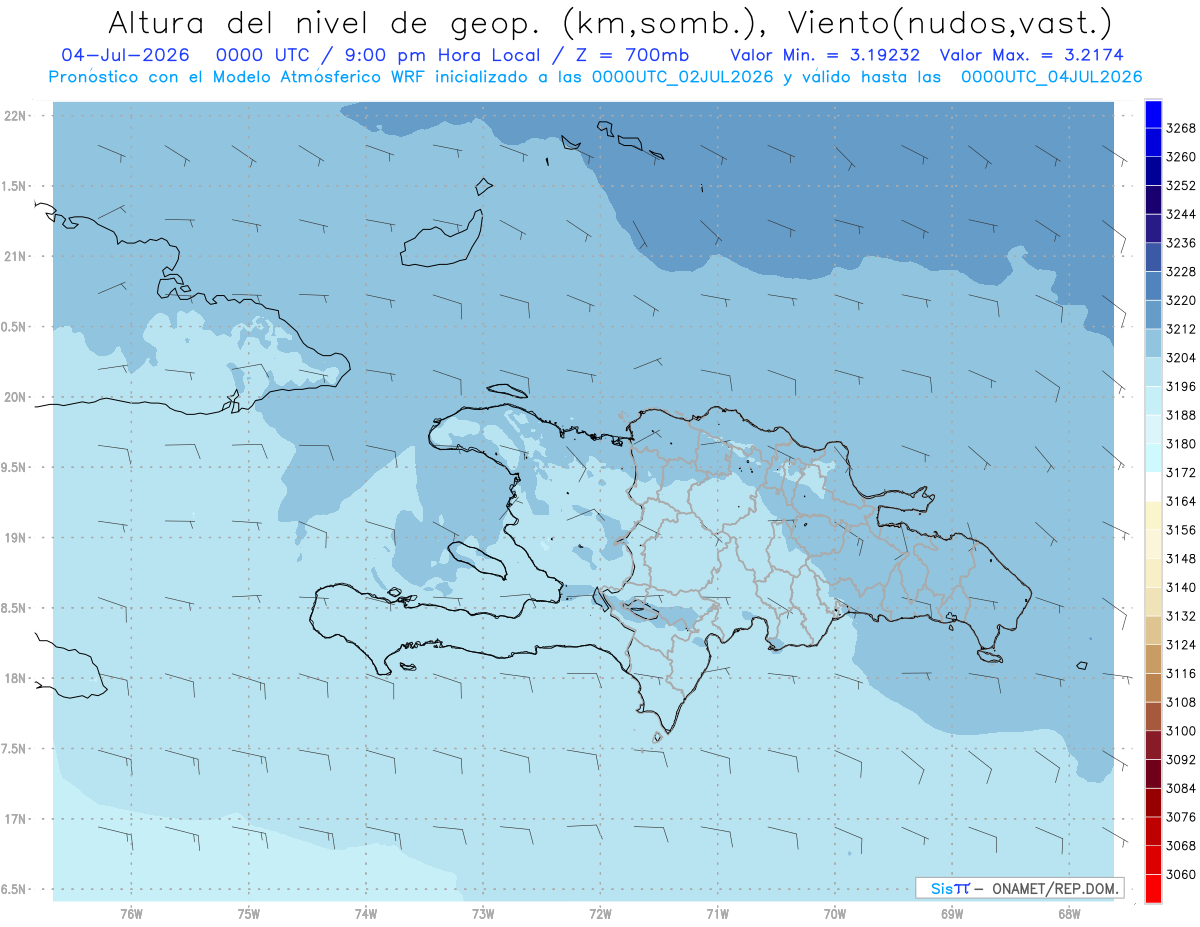Click the colorbar value '3164'
The width and height of the screenshot is (1200, 927).
1181,501
